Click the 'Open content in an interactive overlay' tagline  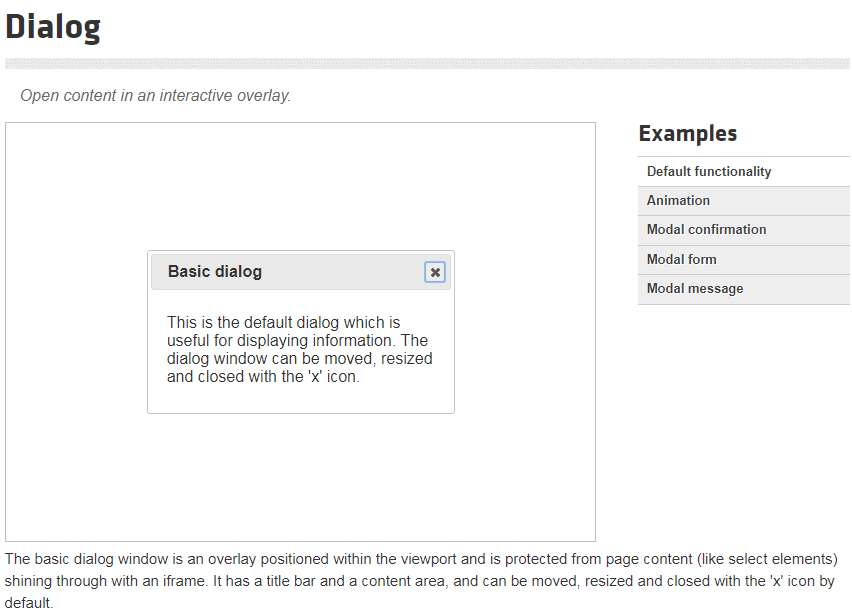point(155,96)
